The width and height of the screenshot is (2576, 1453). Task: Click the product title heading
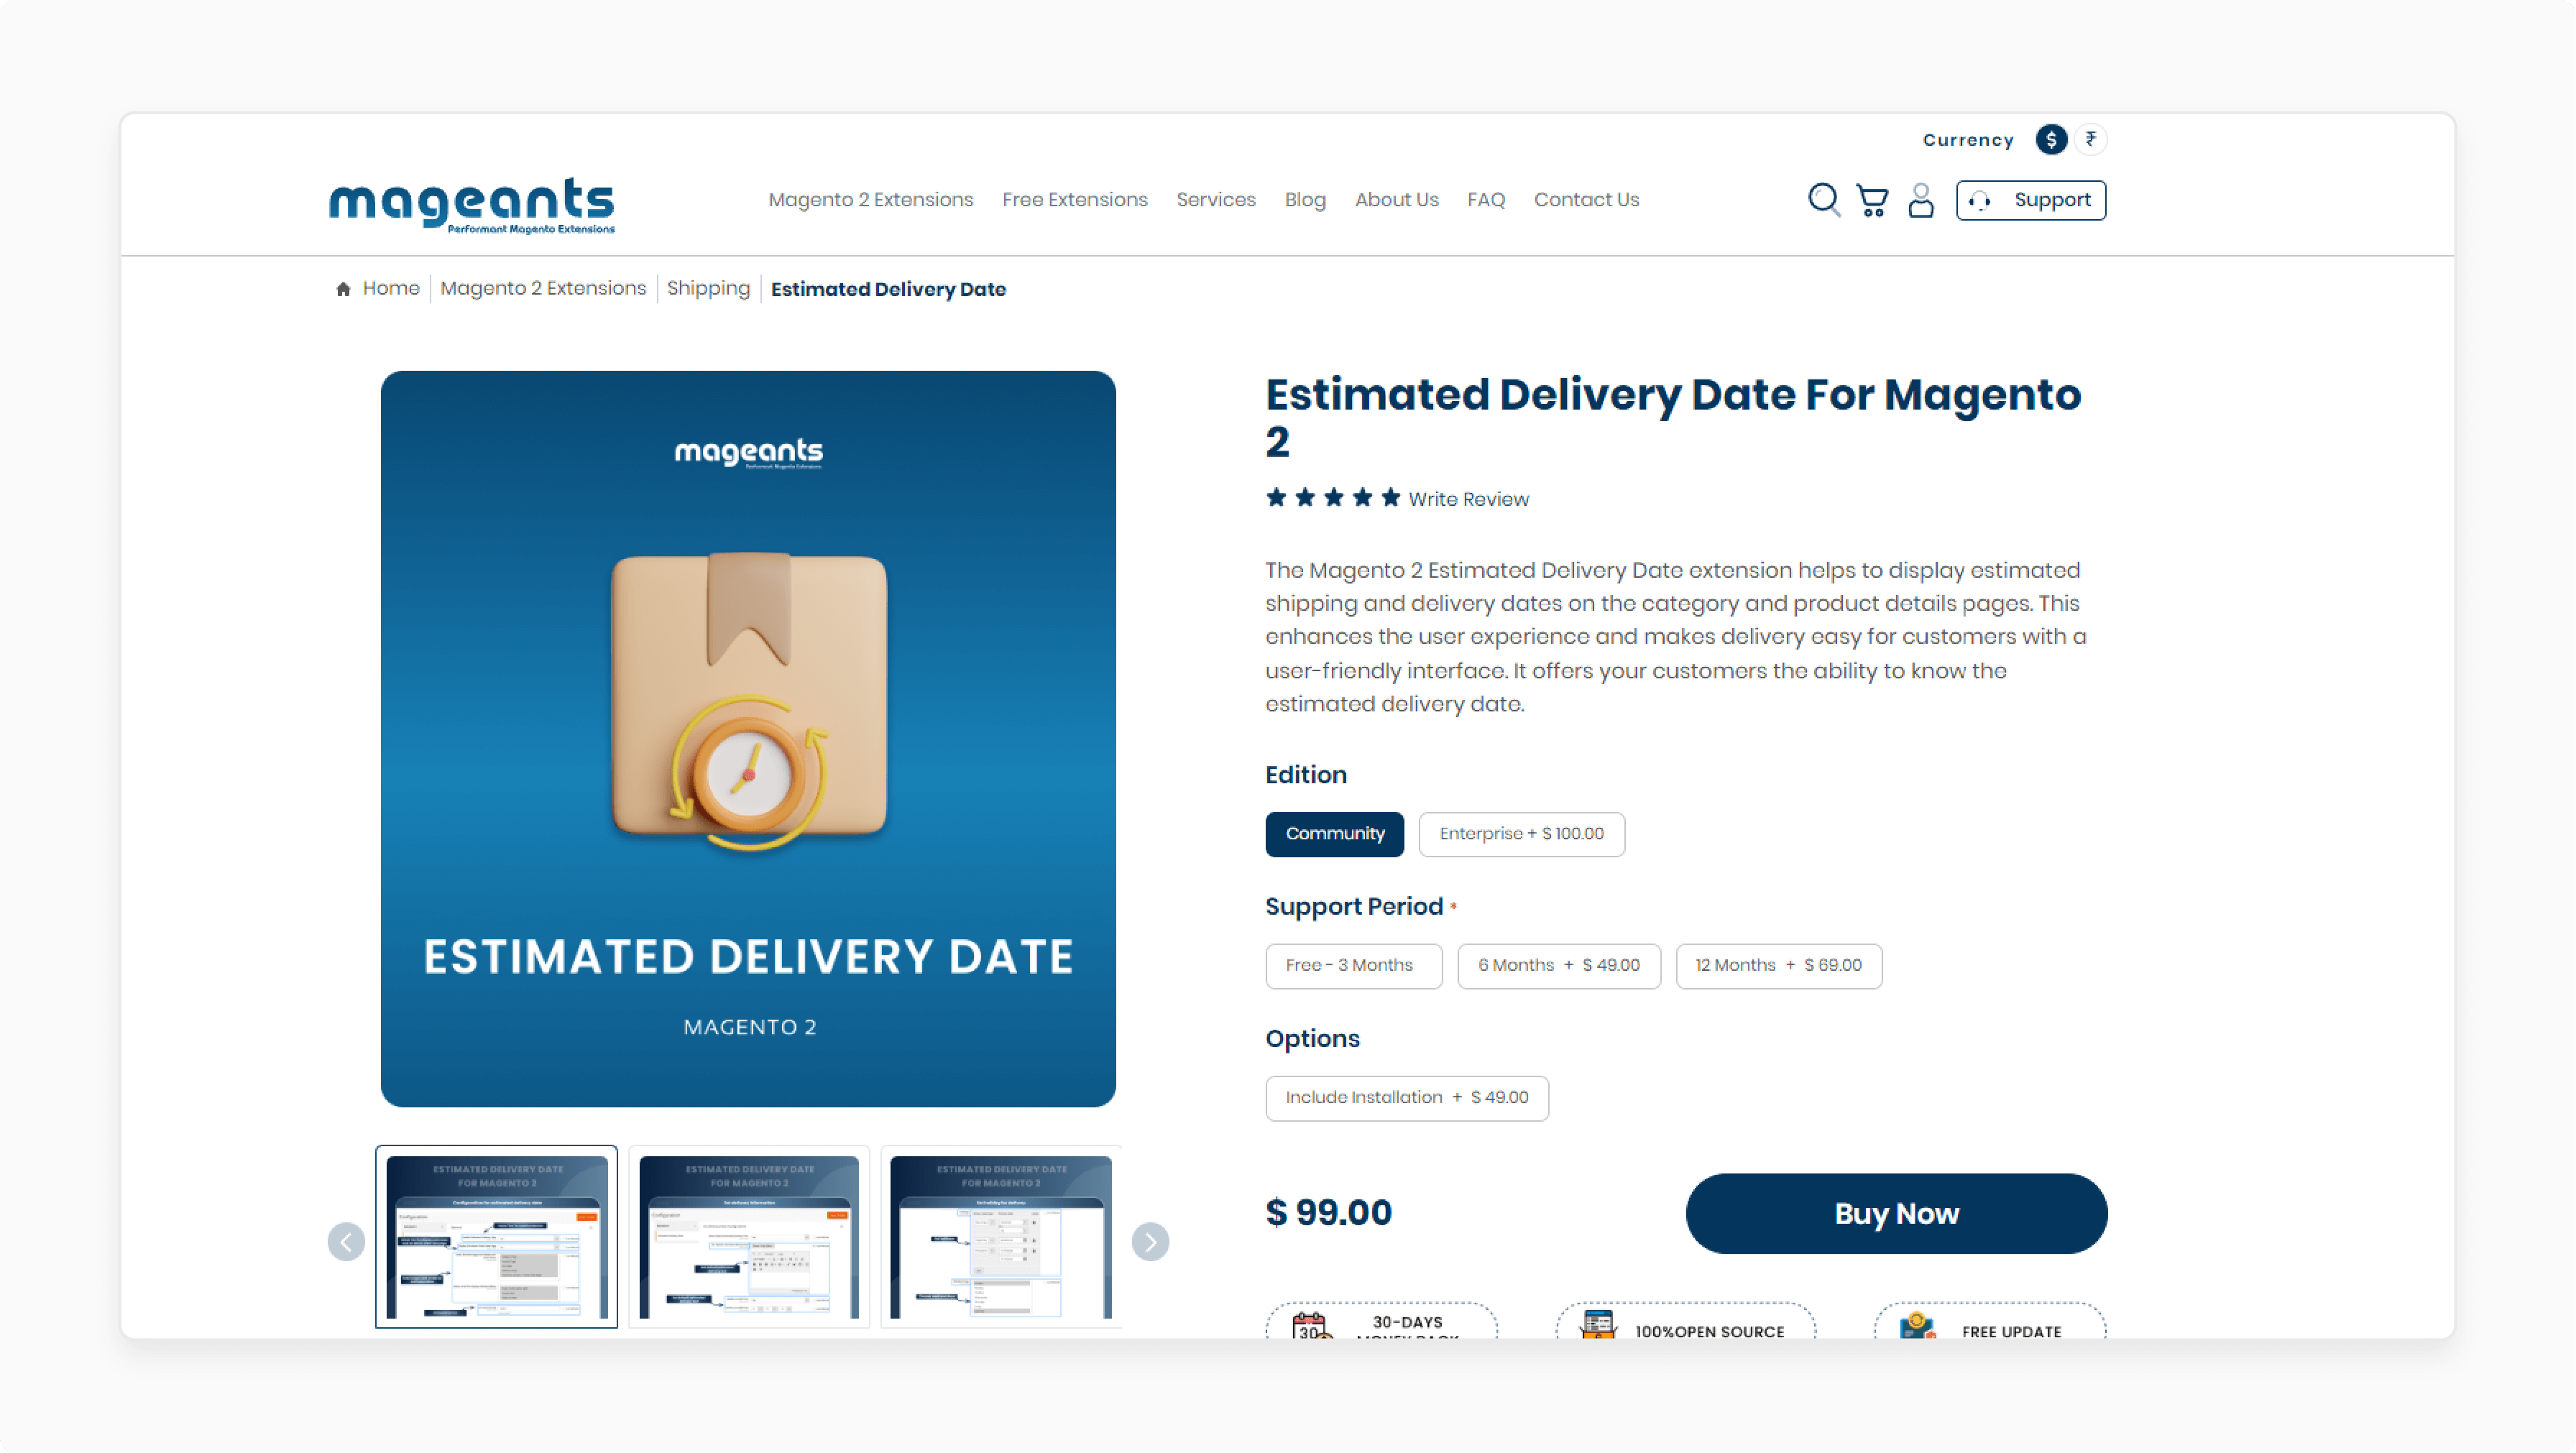coord(1673,417)
